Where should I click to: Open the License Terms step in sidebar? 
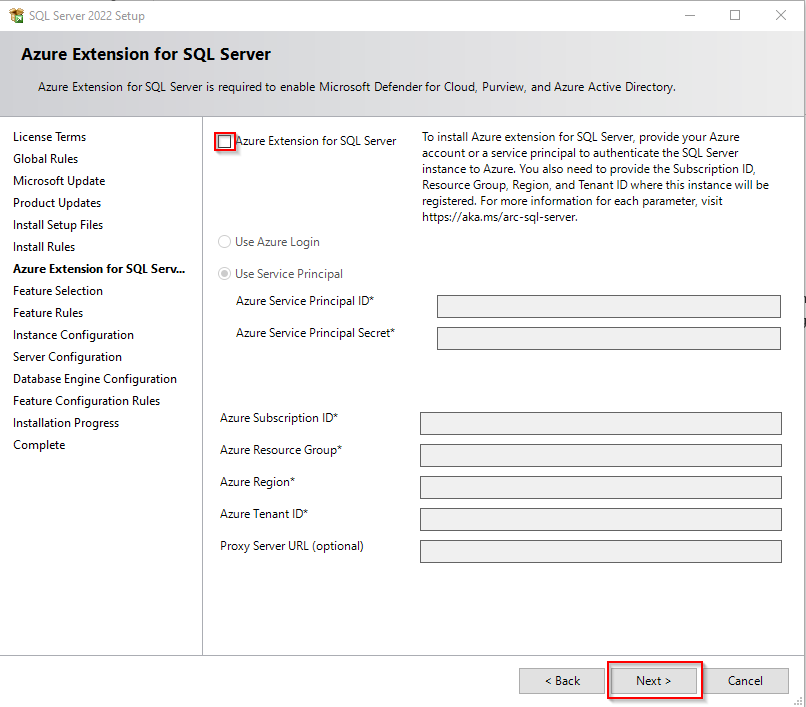pyautogui.click(x=50, y=137)
